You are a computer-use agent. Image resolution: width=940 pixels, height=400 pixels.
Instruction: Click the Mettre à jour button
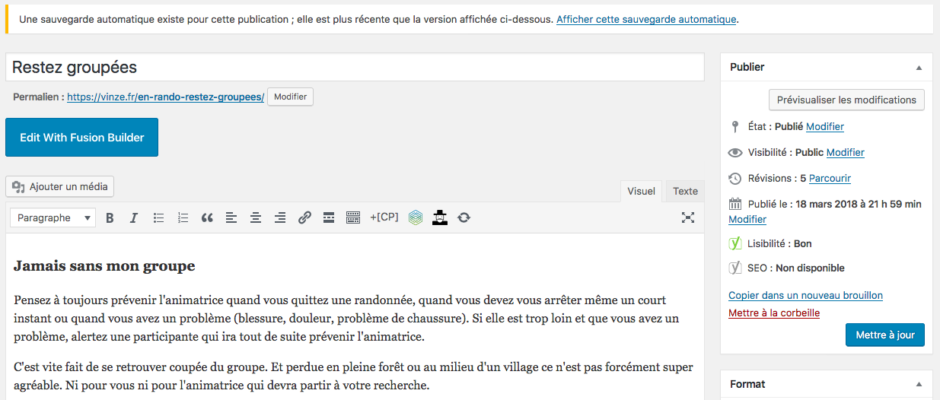pyautogui.click(x=884, y=335)
